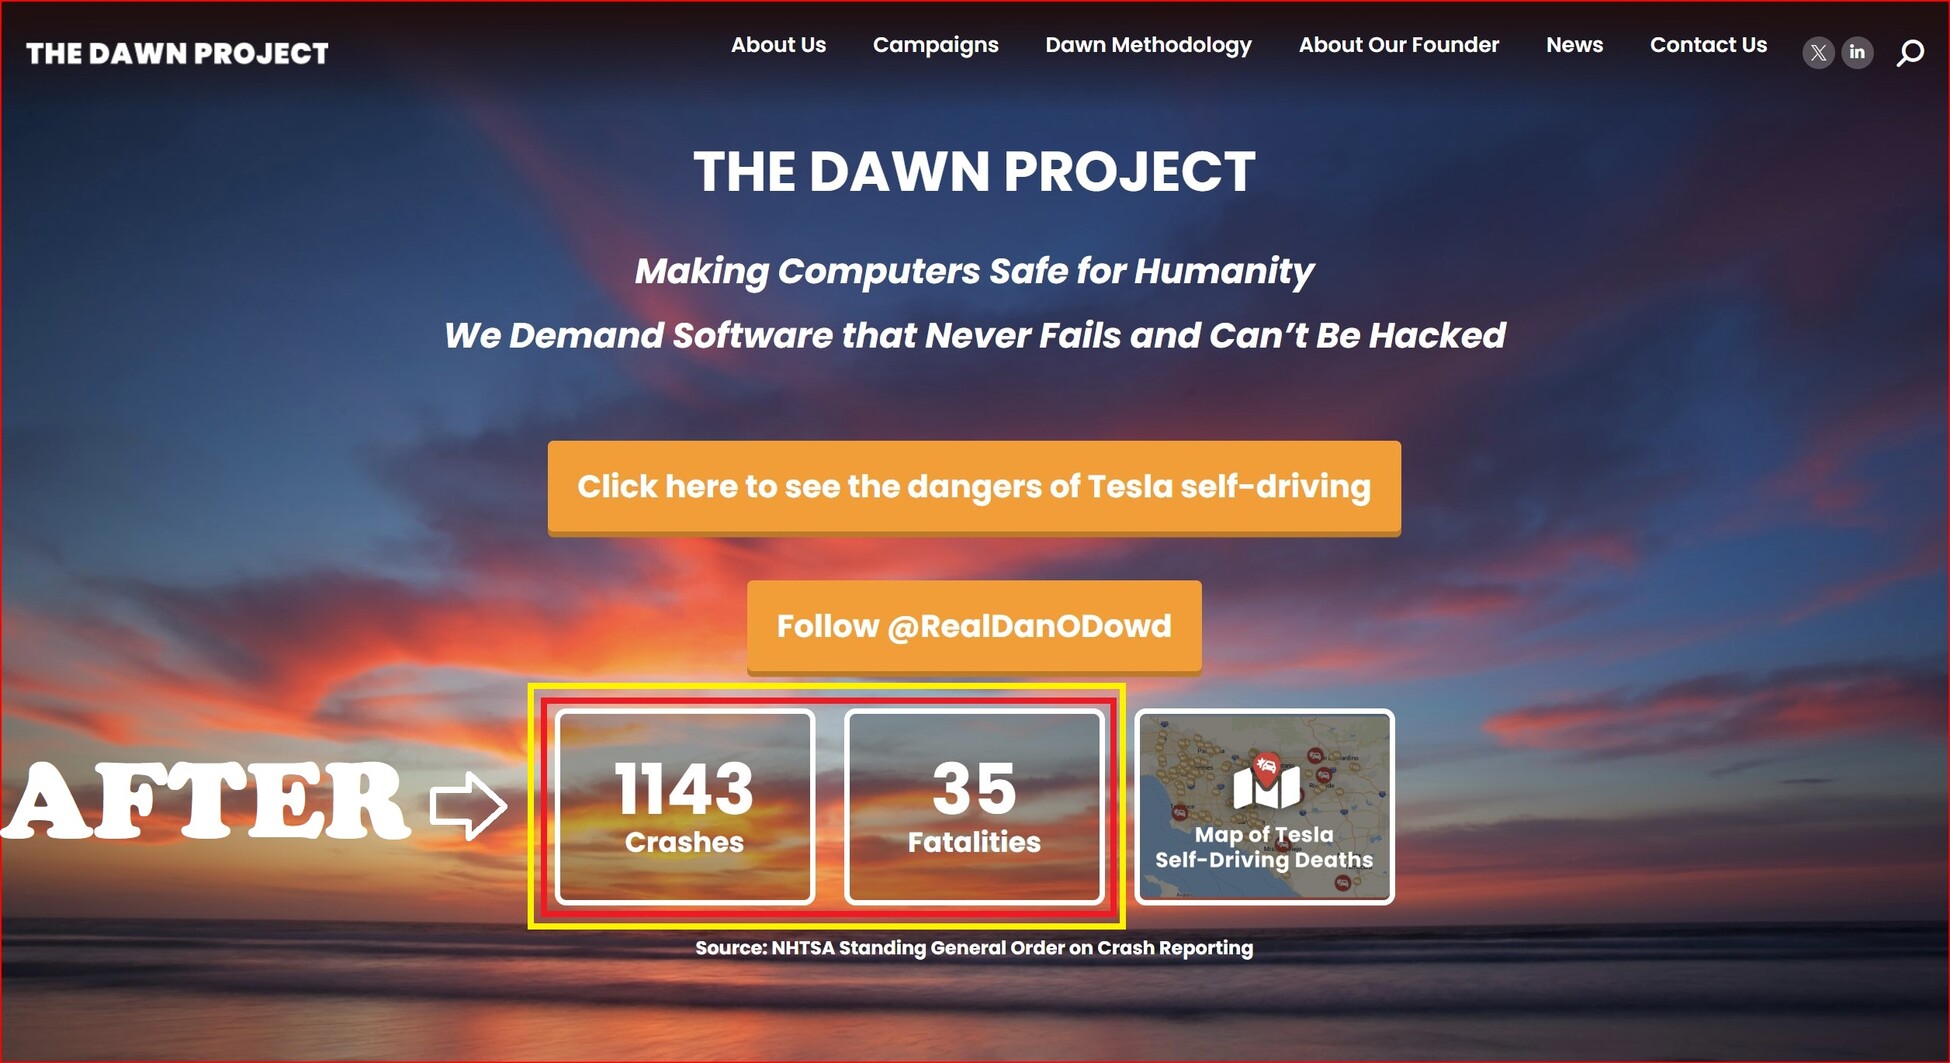Select the 1143 Crashes tile
1950x1063 pixels.
[x=685, y=806]
